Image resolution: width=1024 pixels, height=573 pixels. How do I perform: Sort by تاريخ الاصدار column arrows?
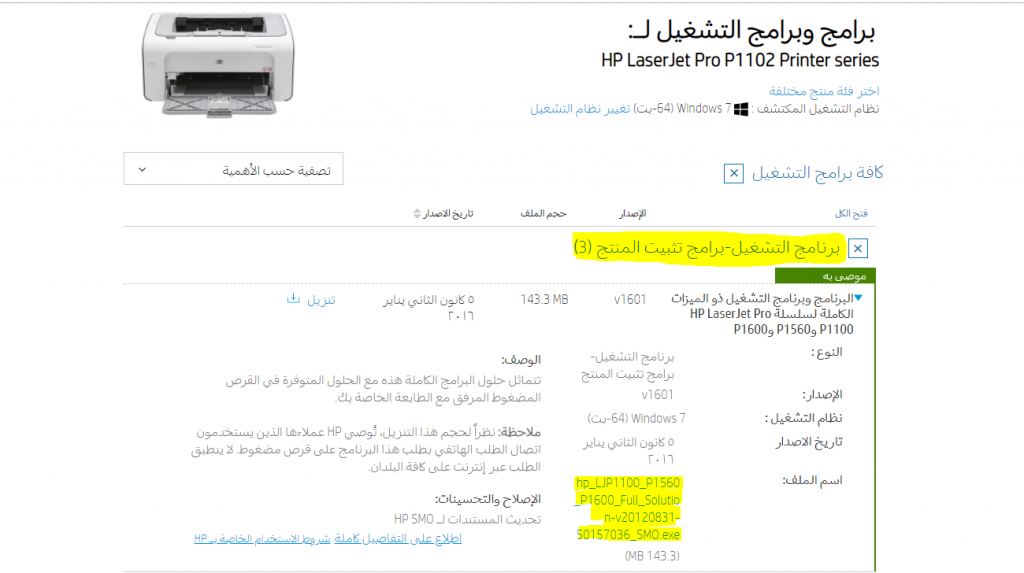[417, 214]
